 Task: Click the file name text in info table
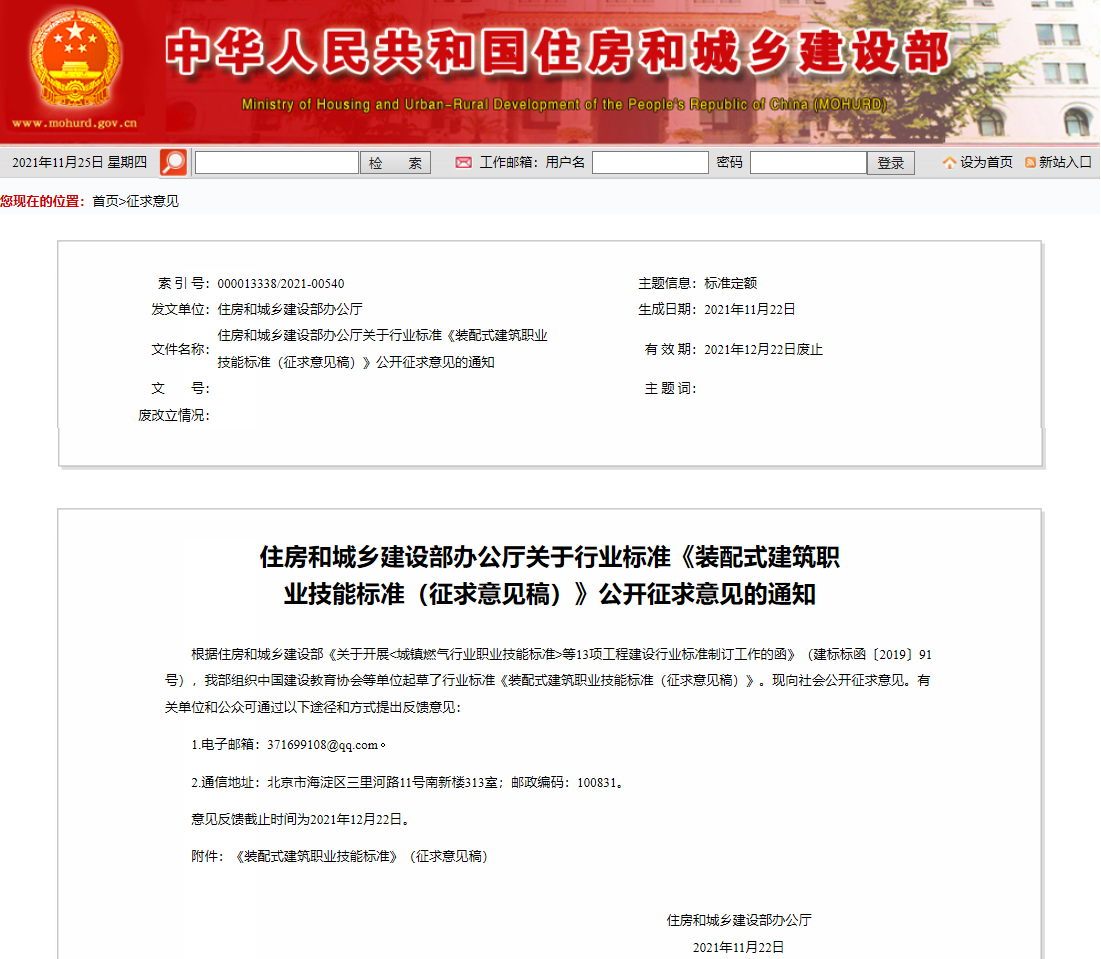point(383,349)
